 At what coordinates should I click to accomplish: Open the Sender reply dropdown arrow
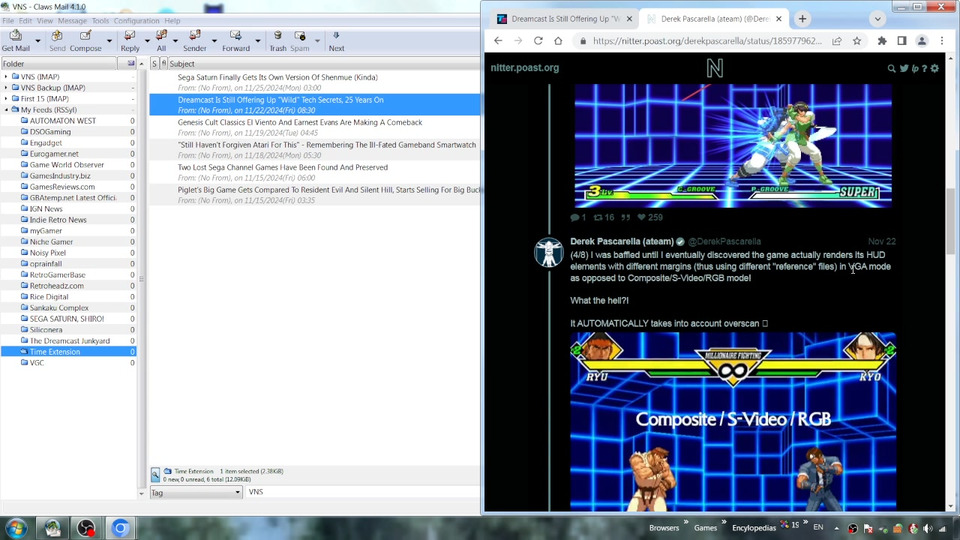coord(214,41)
